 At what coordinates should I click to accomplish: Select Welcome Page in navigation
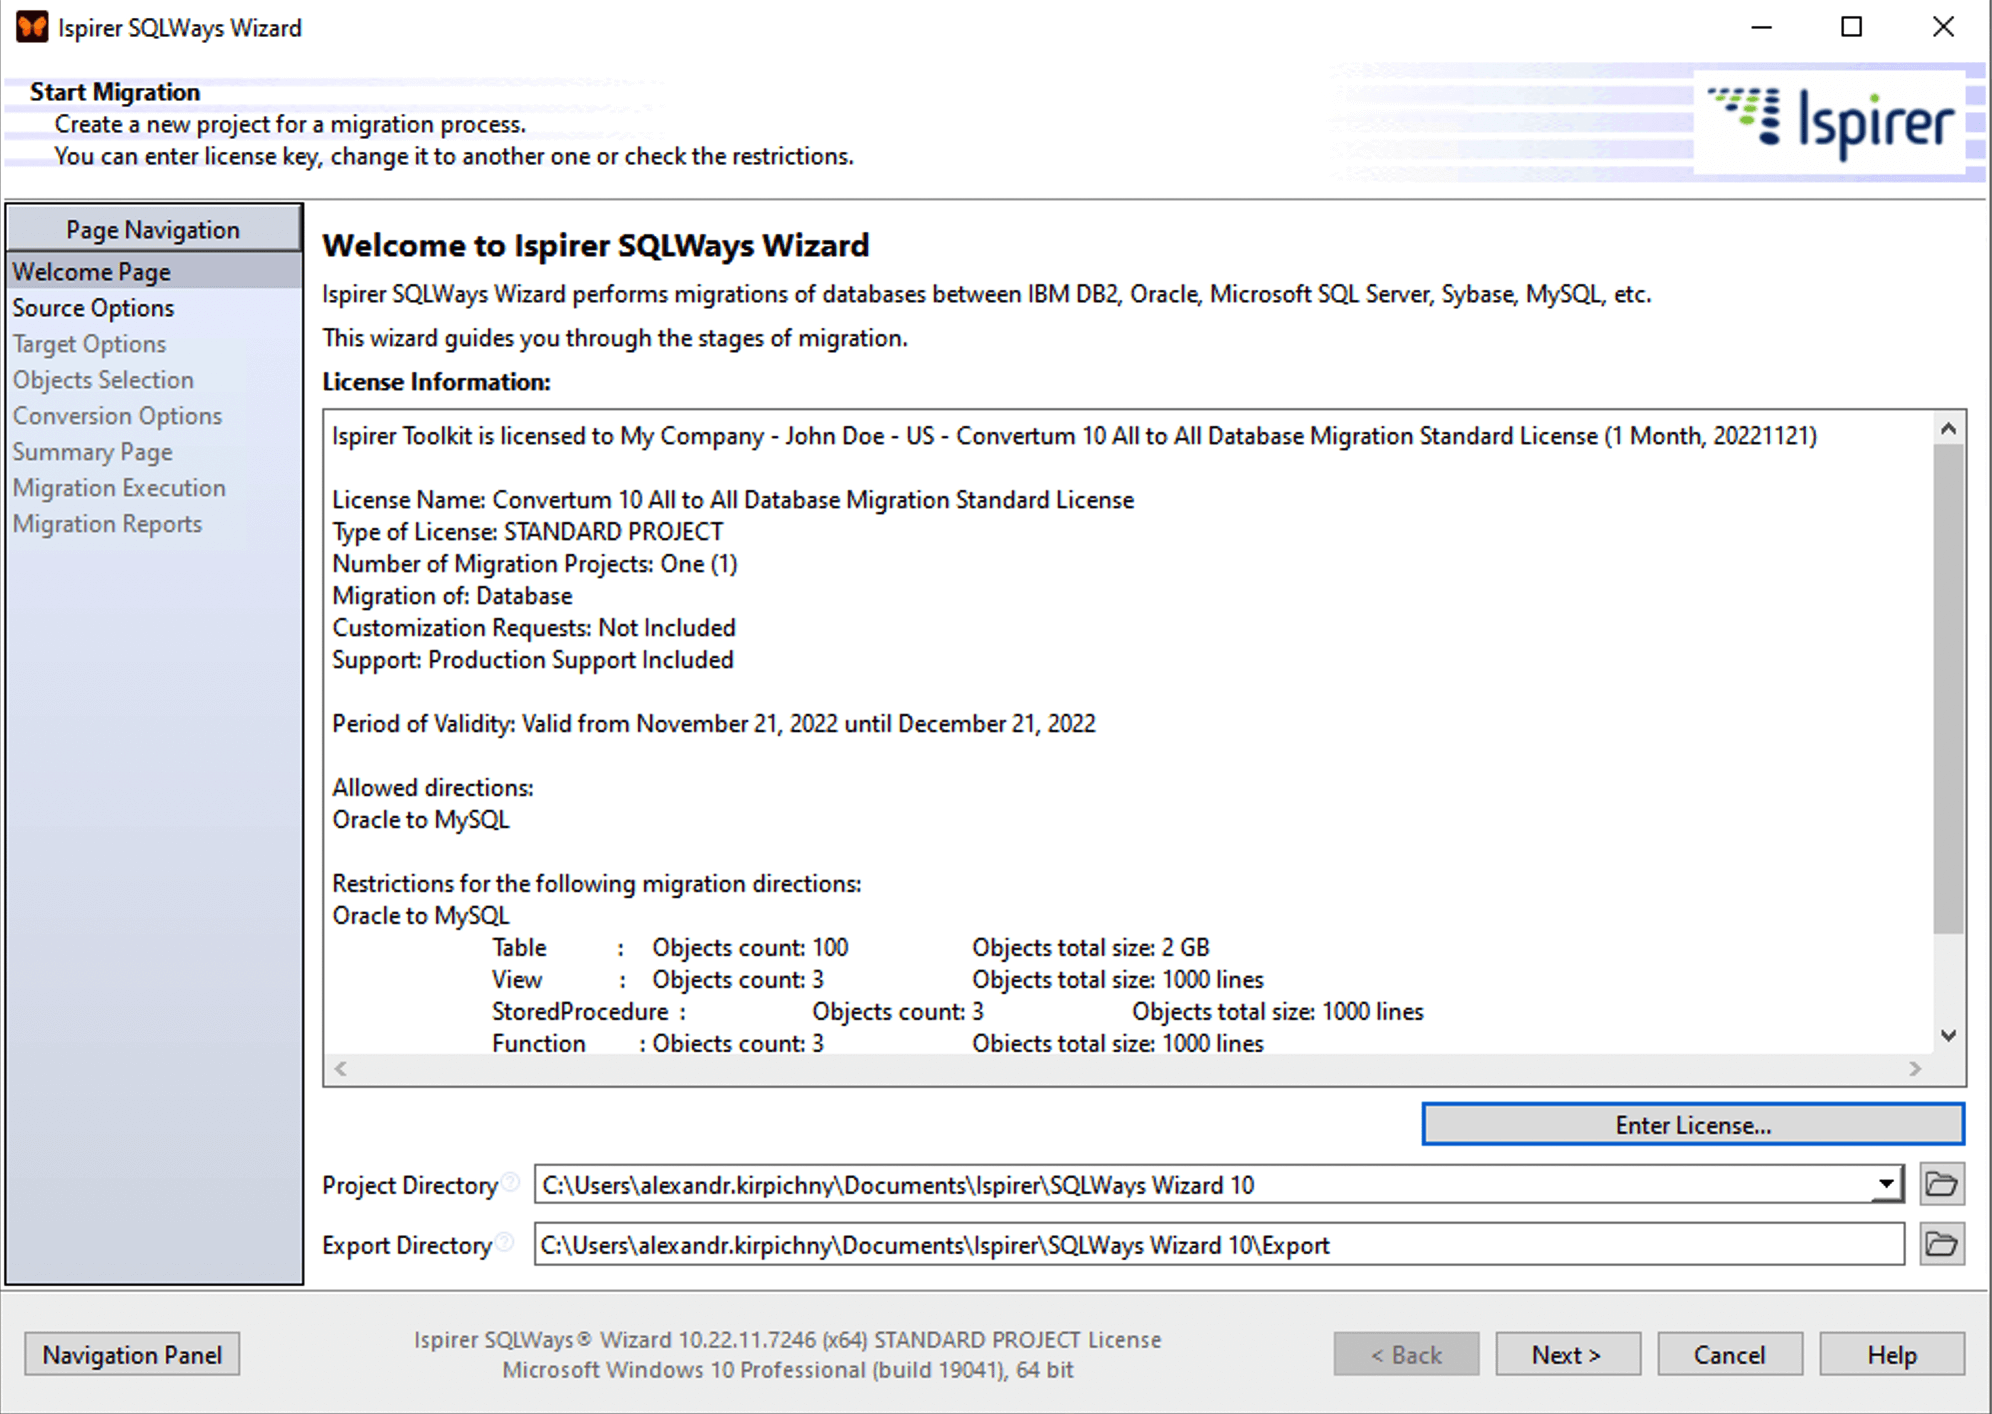coord(91,272)
